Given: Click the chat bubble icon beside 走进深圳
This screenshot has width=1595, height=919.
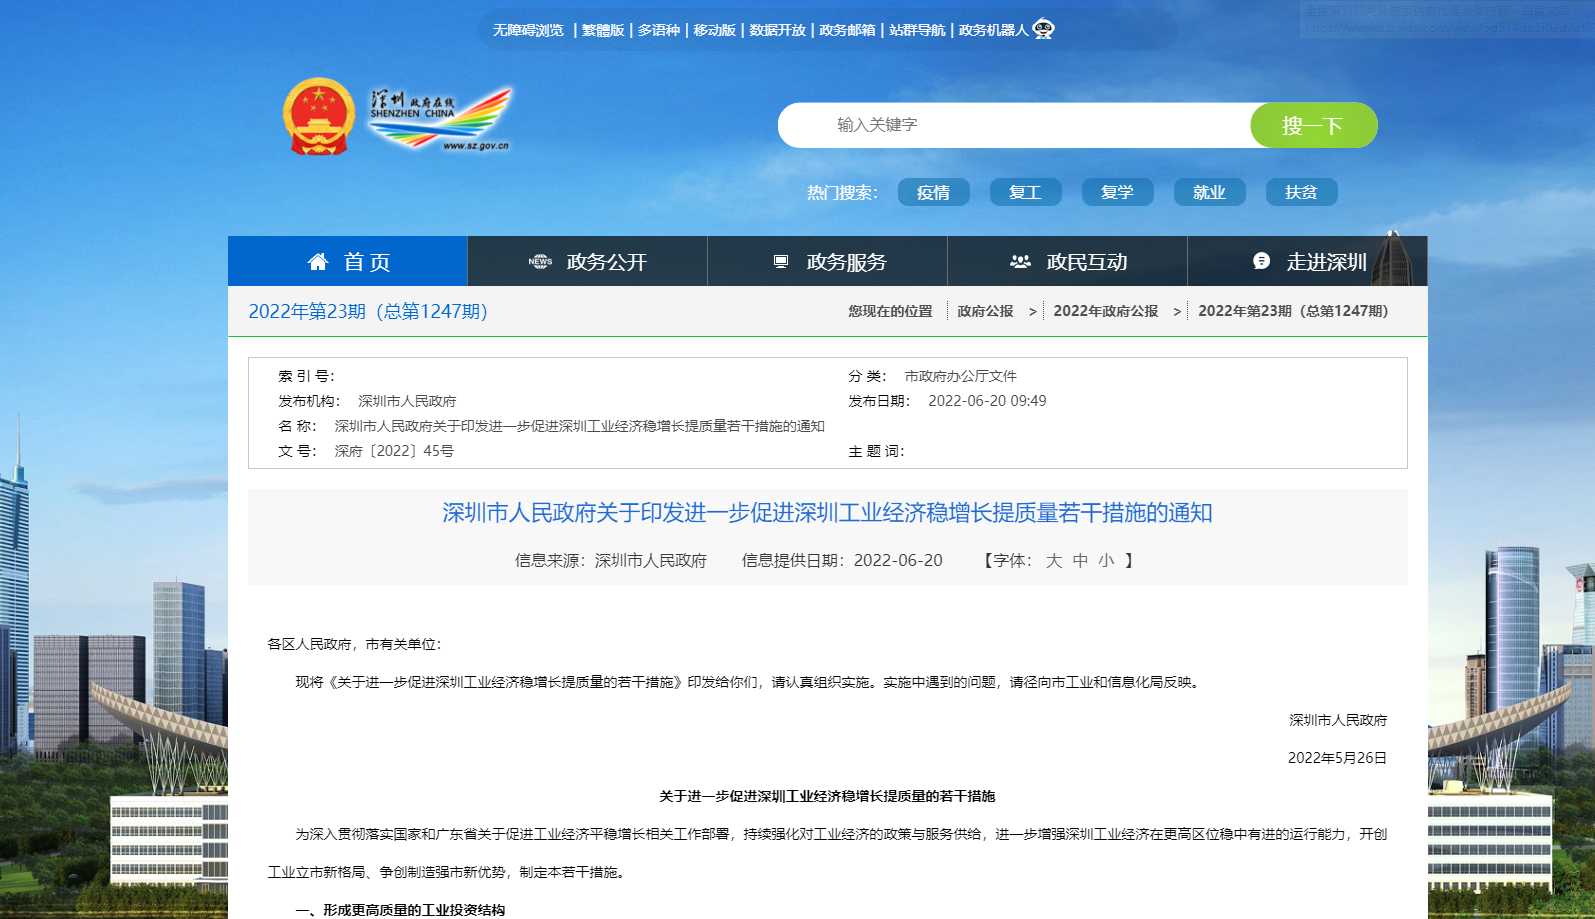Looking at the screenshot, I should (x=1261, y=261).
